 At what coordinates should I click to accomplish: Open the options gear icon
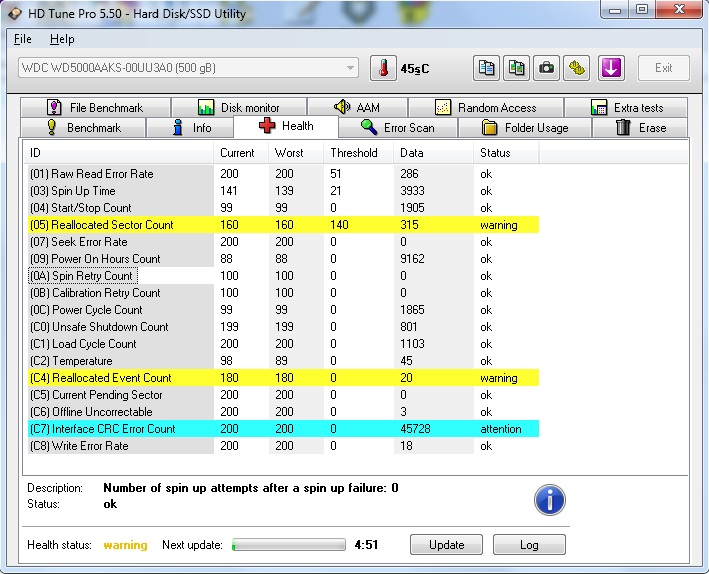click(x=577, y=68)
